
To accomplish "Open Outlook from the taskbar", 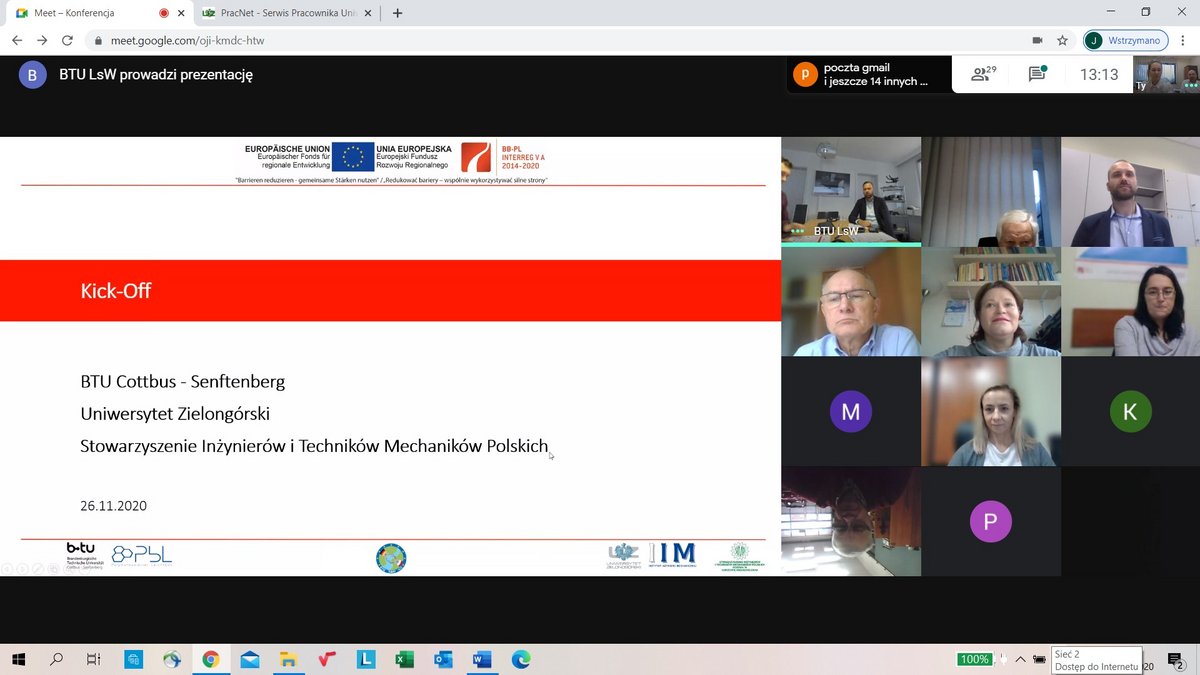I will [443, 659].
